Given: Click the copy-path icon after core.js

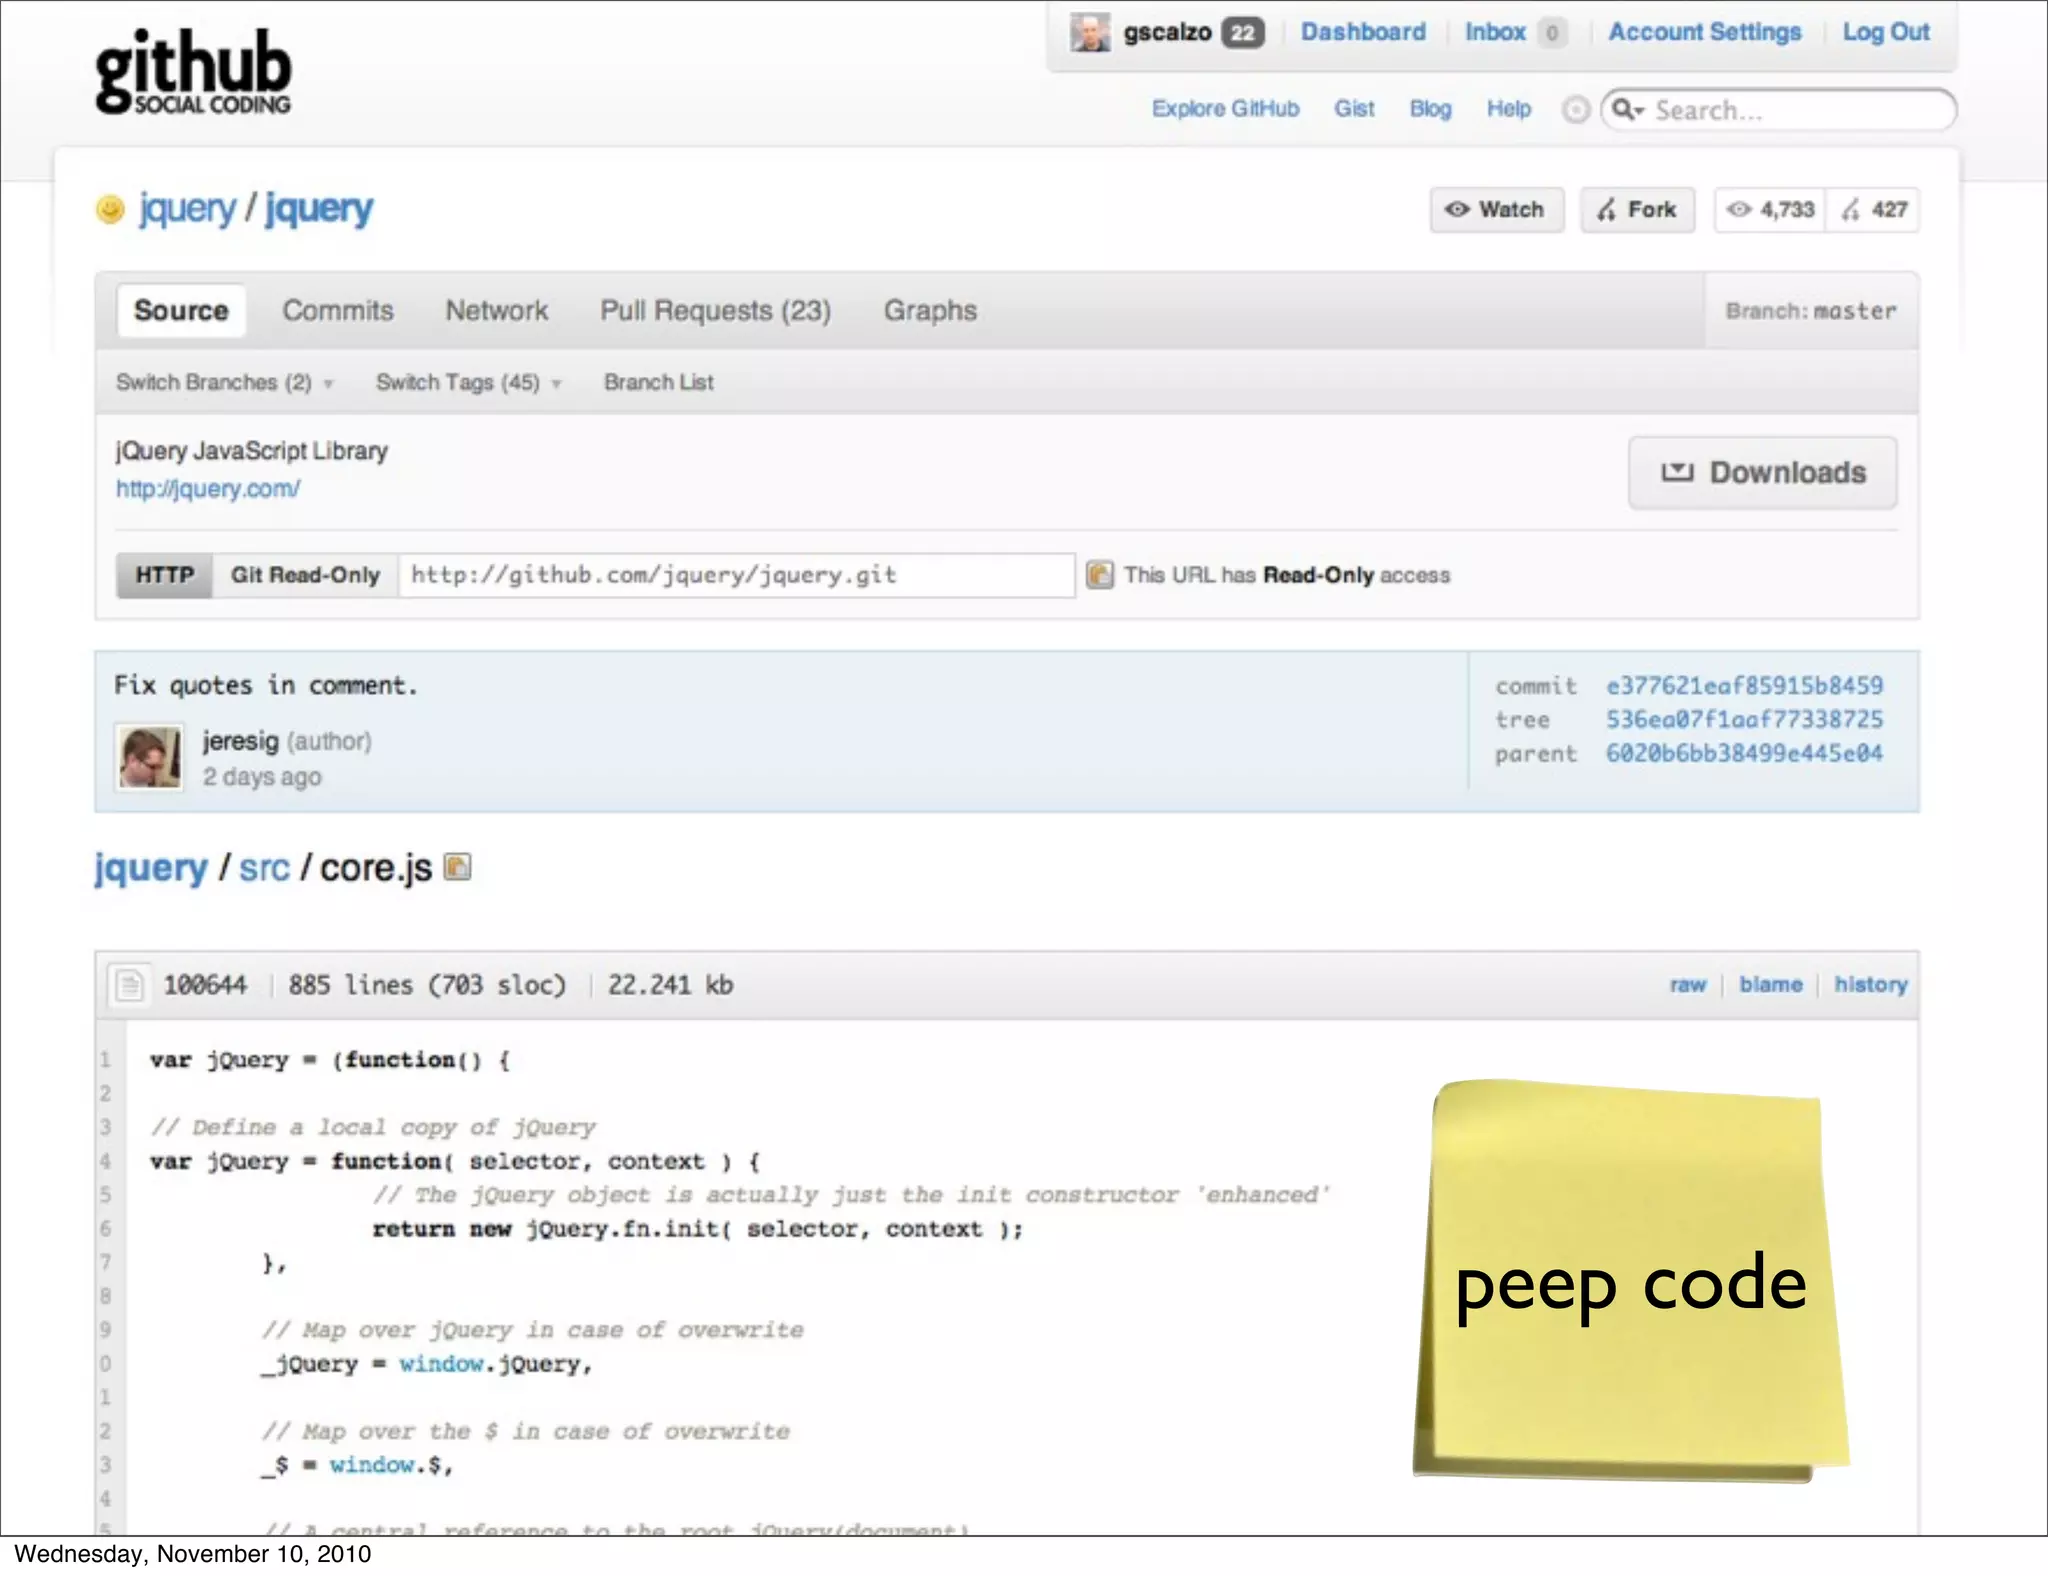Looking at the screenshot, I should coord(457,866).
